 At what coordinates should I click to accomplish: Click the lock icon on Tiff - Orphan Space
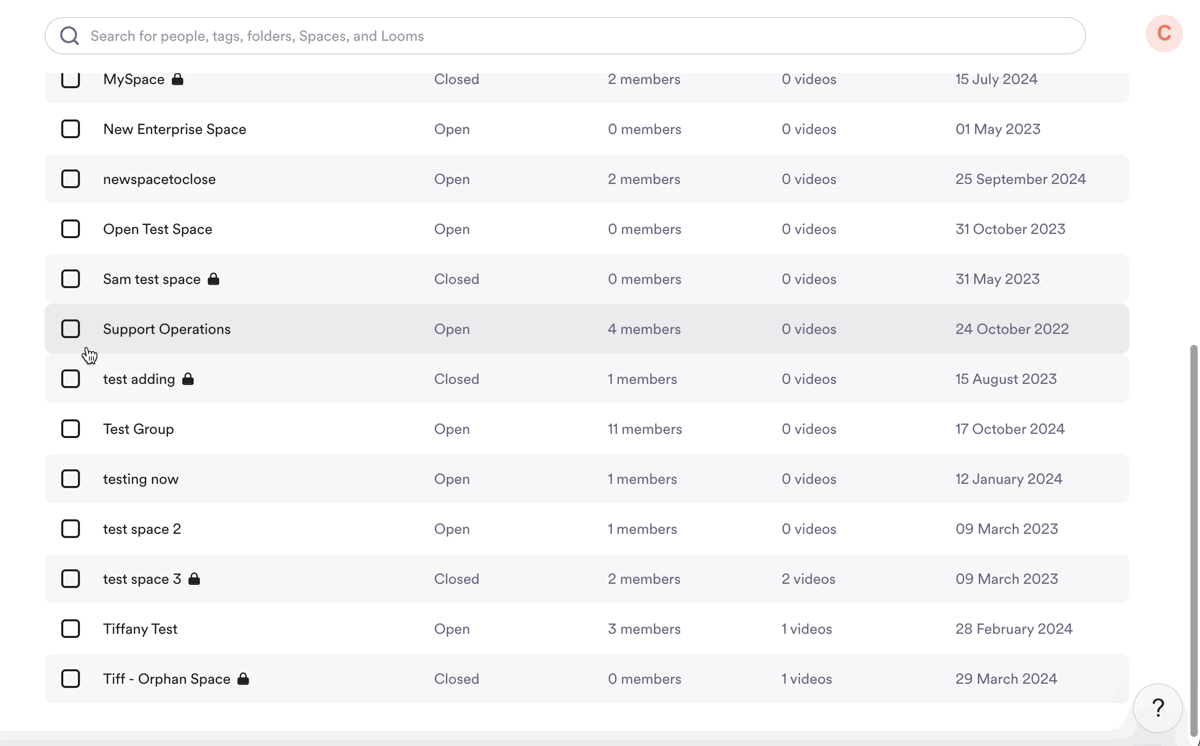tap(243, 679)
